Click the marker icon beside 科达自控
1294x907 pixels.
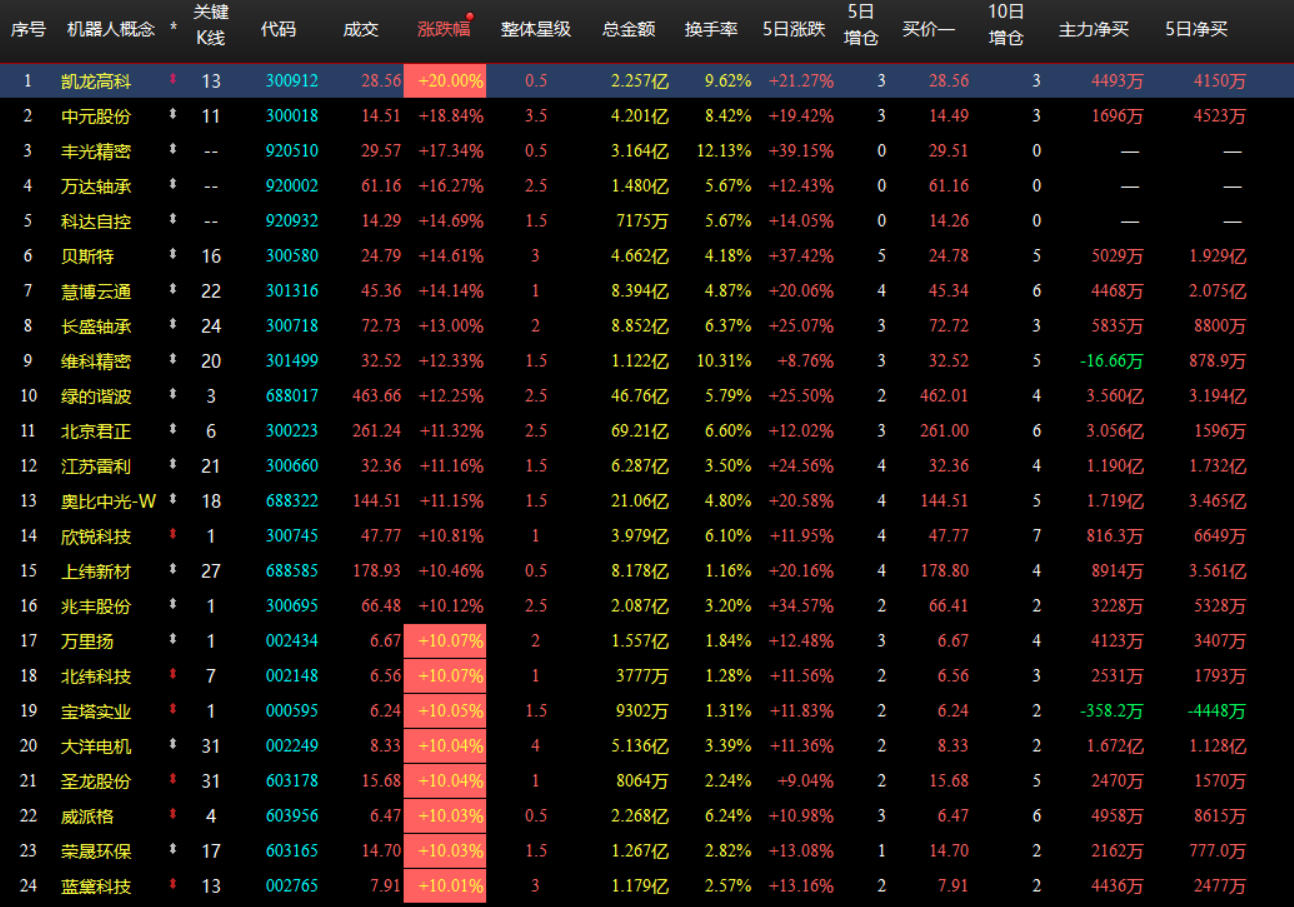(x=173, y=220)
